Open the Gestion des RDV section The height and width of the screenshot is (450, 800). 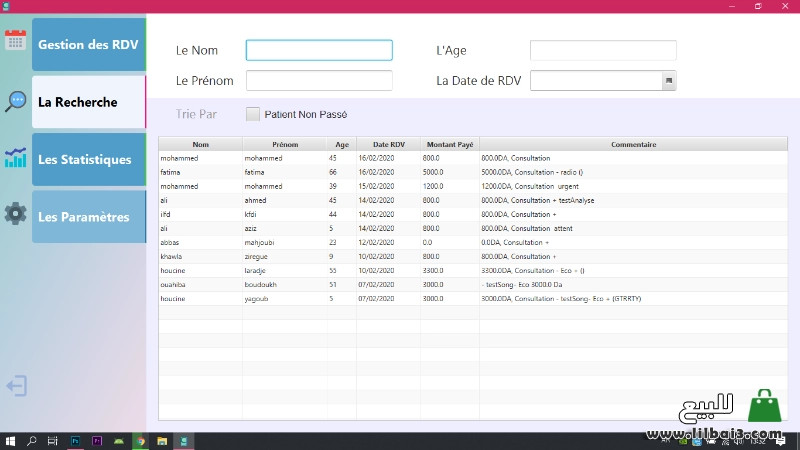tap(89, 44)
